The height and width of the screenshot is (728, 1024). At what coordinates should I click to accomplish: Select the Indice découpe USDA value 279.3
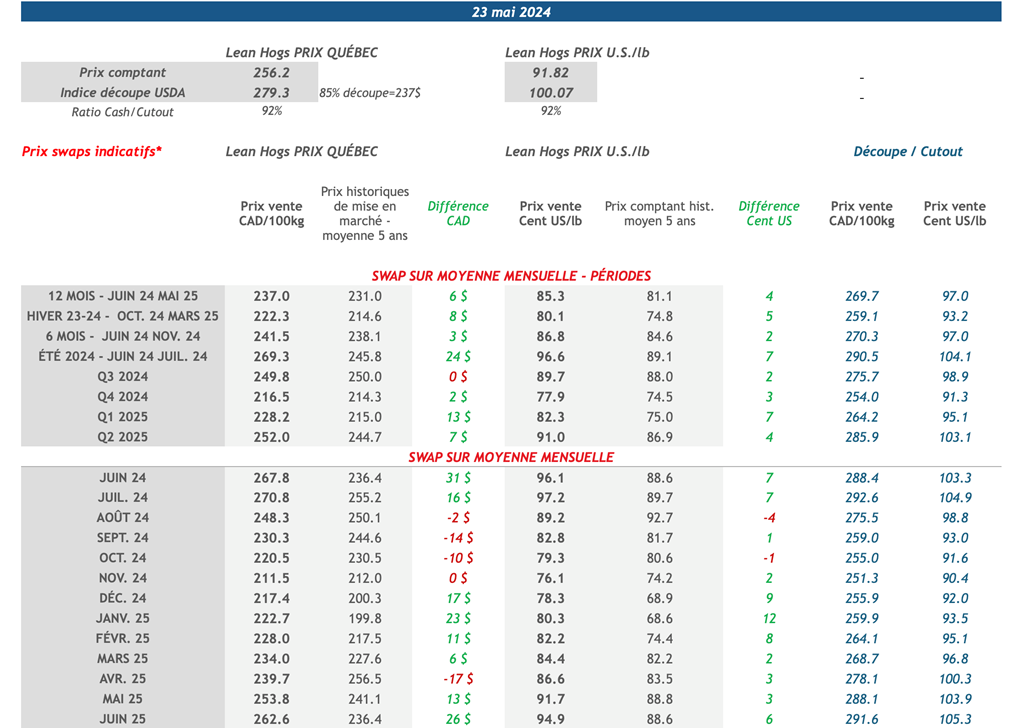point(271,93)
